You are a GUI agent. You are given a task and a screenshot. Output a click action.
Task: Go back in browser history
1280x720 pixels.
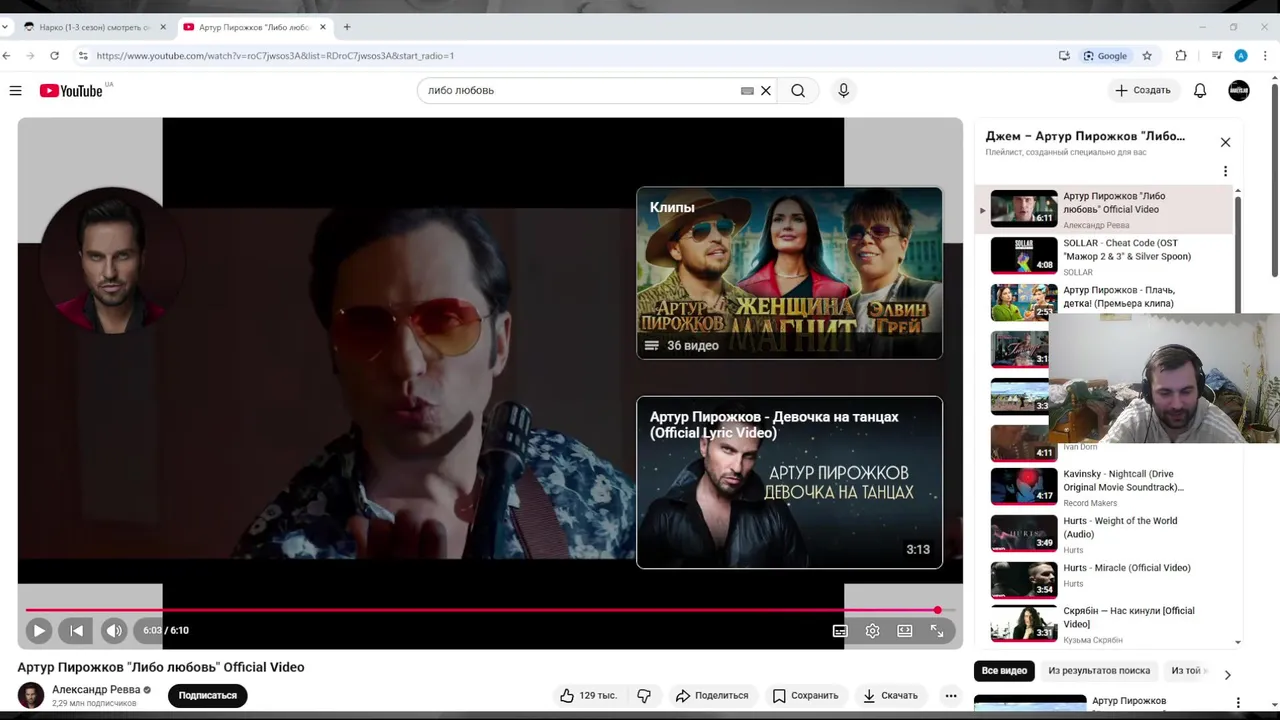(7, 56)
